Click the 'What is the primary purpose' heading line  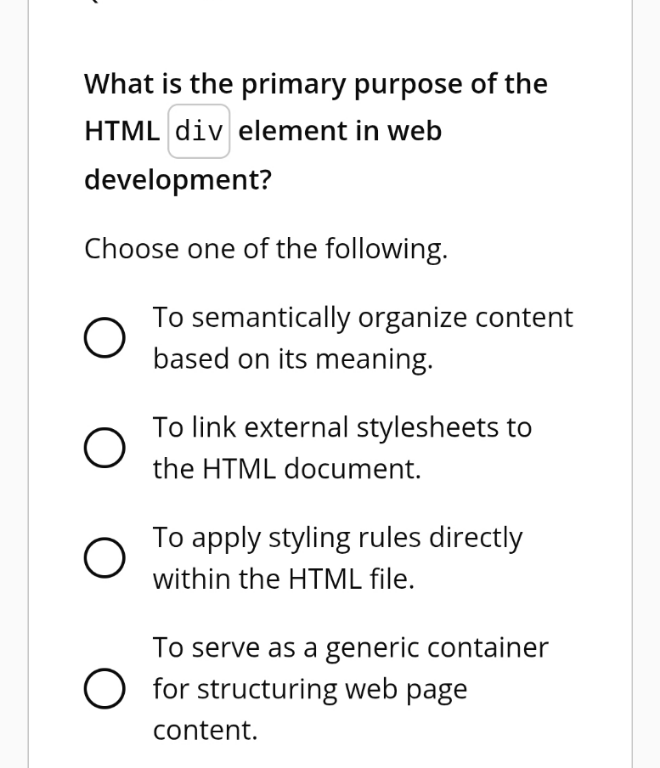316,84
